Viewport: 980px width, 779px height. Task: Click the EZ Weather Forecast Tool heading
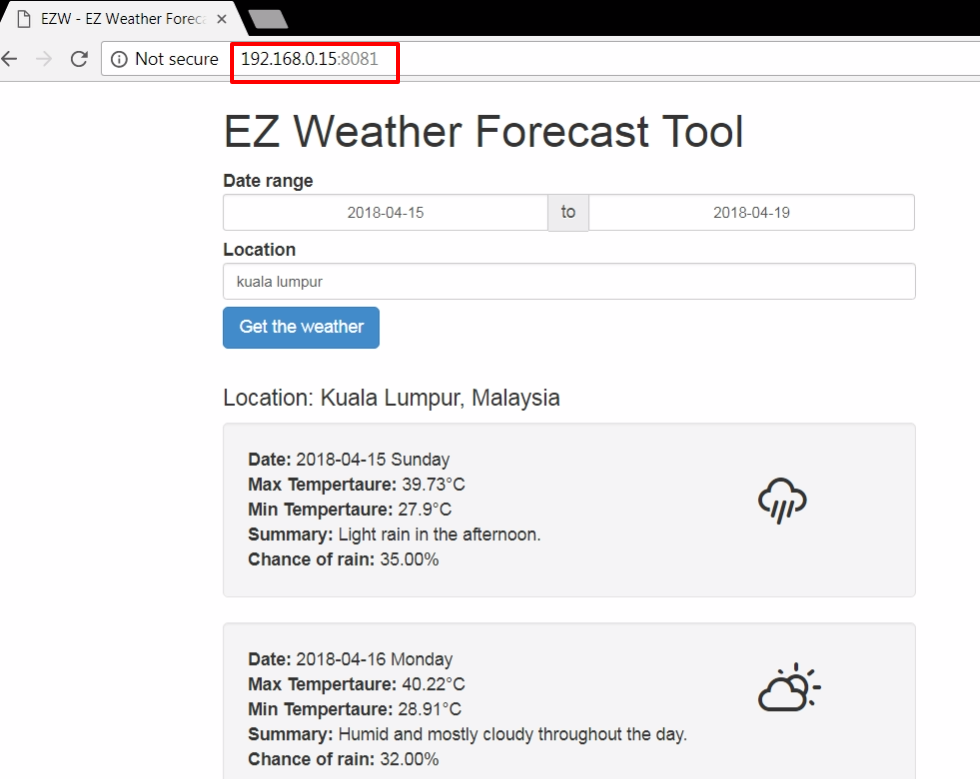tap(483, 132)
